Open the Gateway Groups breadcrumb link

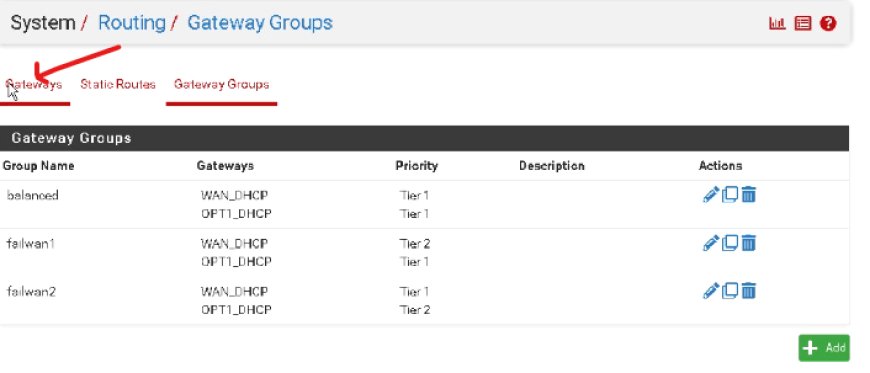coord(260,23)
